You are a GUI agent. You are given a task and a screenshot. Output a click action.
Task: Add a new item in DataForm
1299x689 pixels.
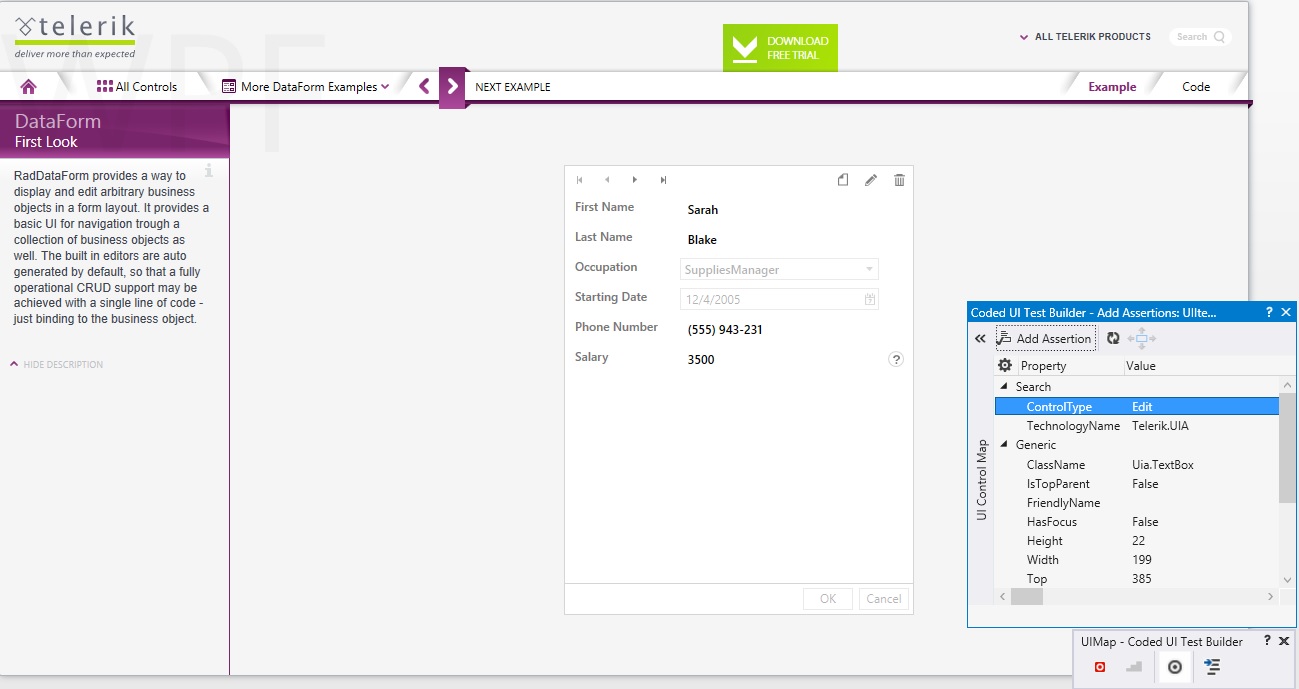tap(843, 180)
